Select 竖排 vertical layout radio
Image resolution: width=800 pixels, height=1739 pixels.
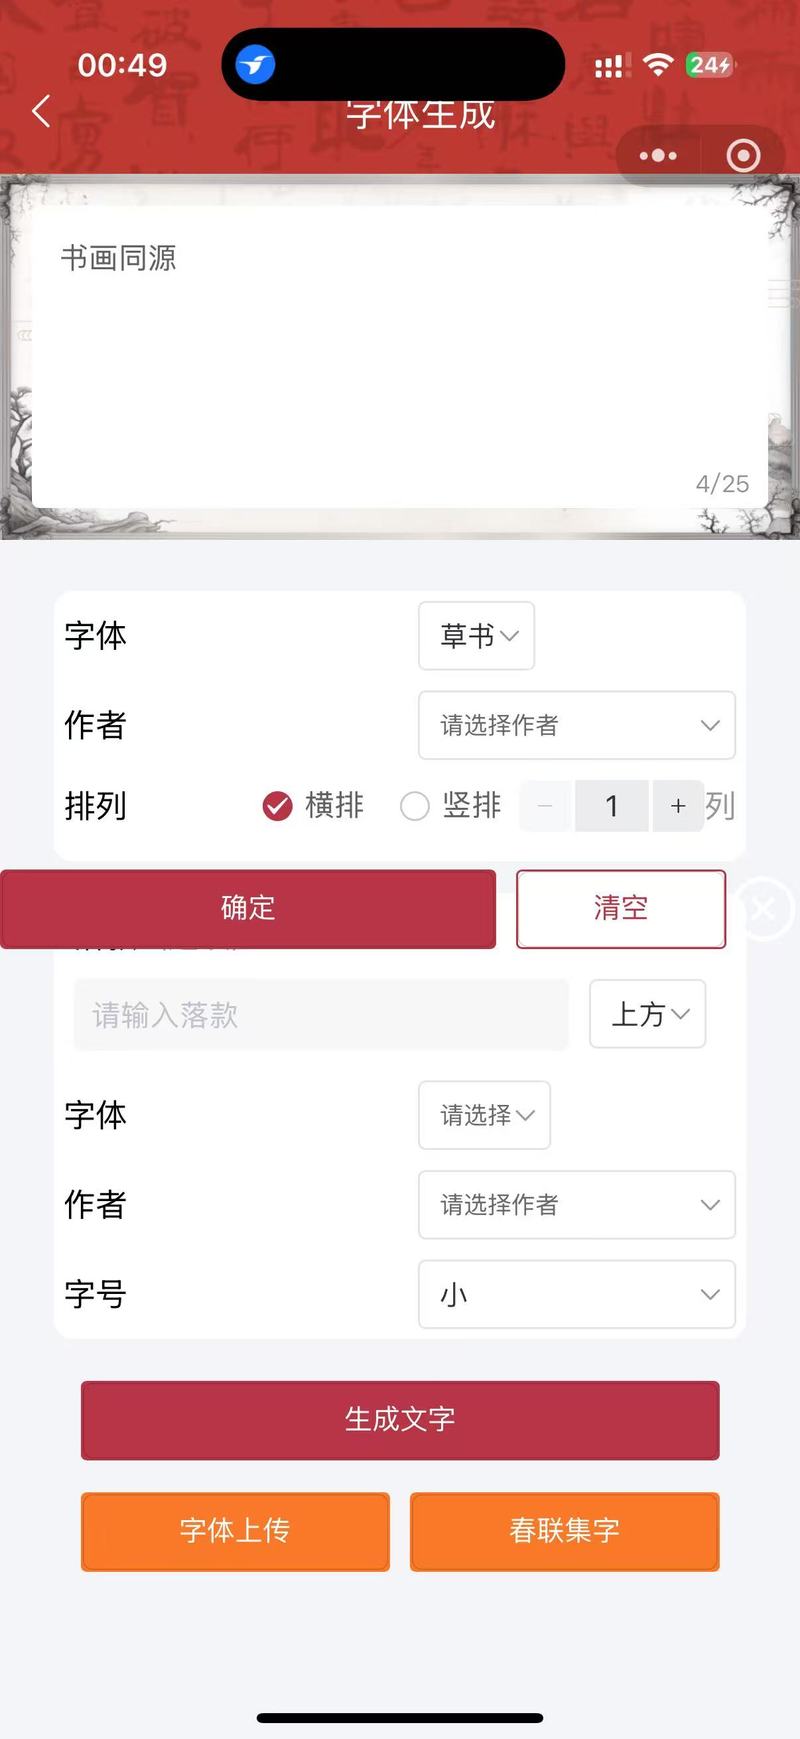[415, 806]
